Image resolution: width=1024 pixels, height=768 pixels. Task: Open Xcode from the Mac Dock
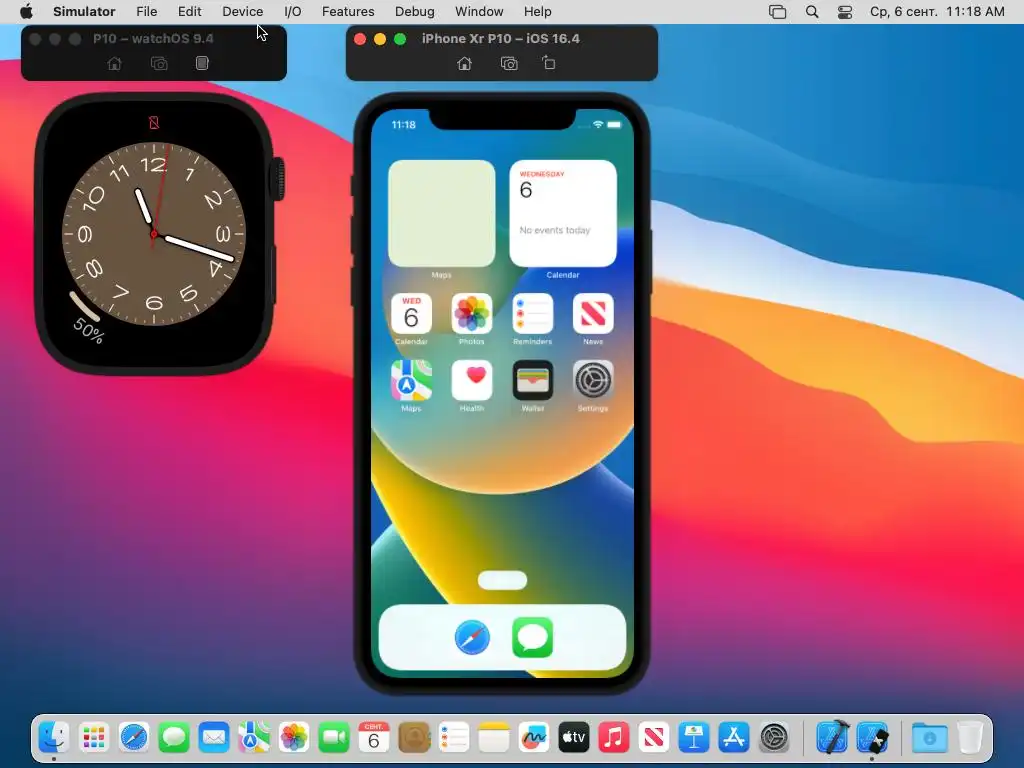(x=833, y=737)
